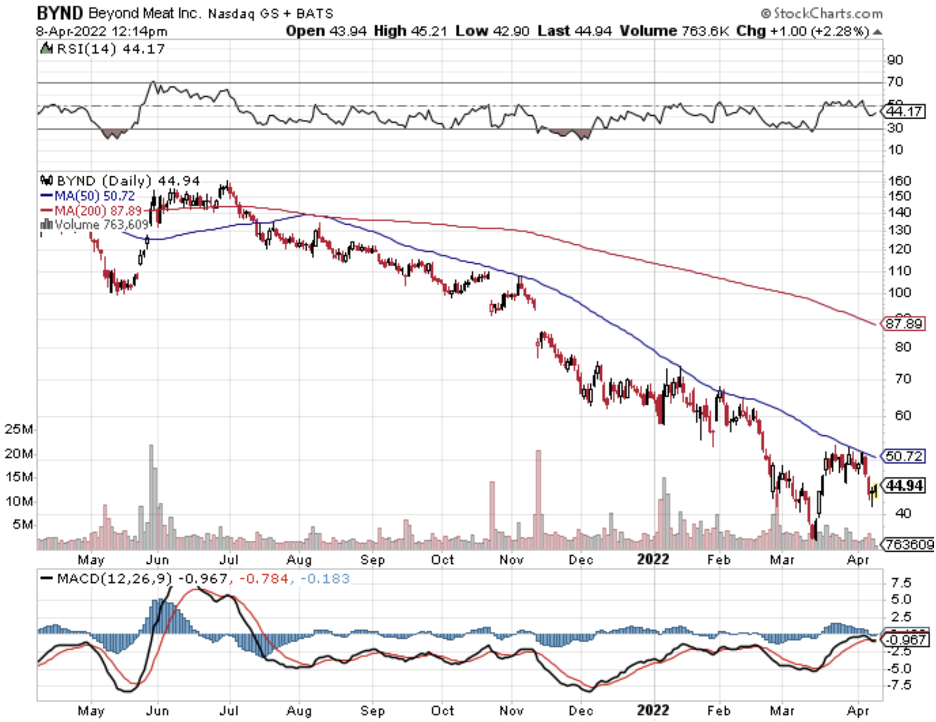Viewport: 936px width, 722px height.
Task: Click the Open 43.94 value
Action: pyautogui.click(x=326, y=31)
